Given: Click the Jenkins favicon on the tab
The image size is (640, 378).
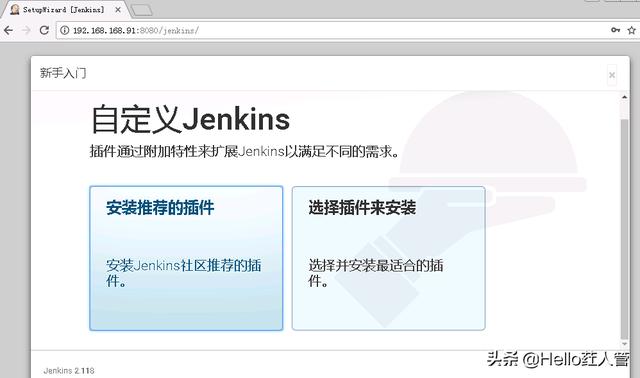Looking at the screenshot, I should 15,9.
